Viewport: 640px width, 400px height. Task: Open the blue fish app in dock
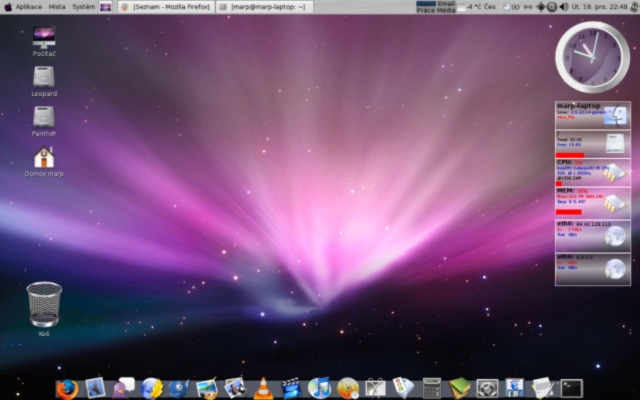pos(179,388)
